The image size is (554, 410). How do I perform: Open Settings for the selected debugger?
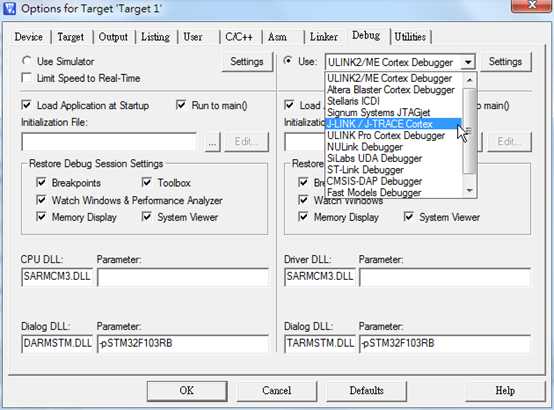505,62
